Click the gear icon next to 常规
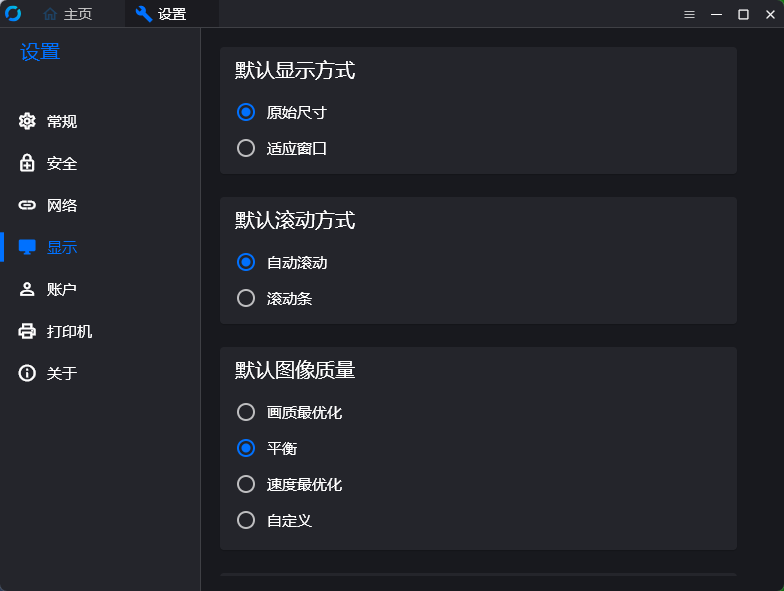Image resolution: width=784 pixels, height=591 pixels. [x=27, y=122]
